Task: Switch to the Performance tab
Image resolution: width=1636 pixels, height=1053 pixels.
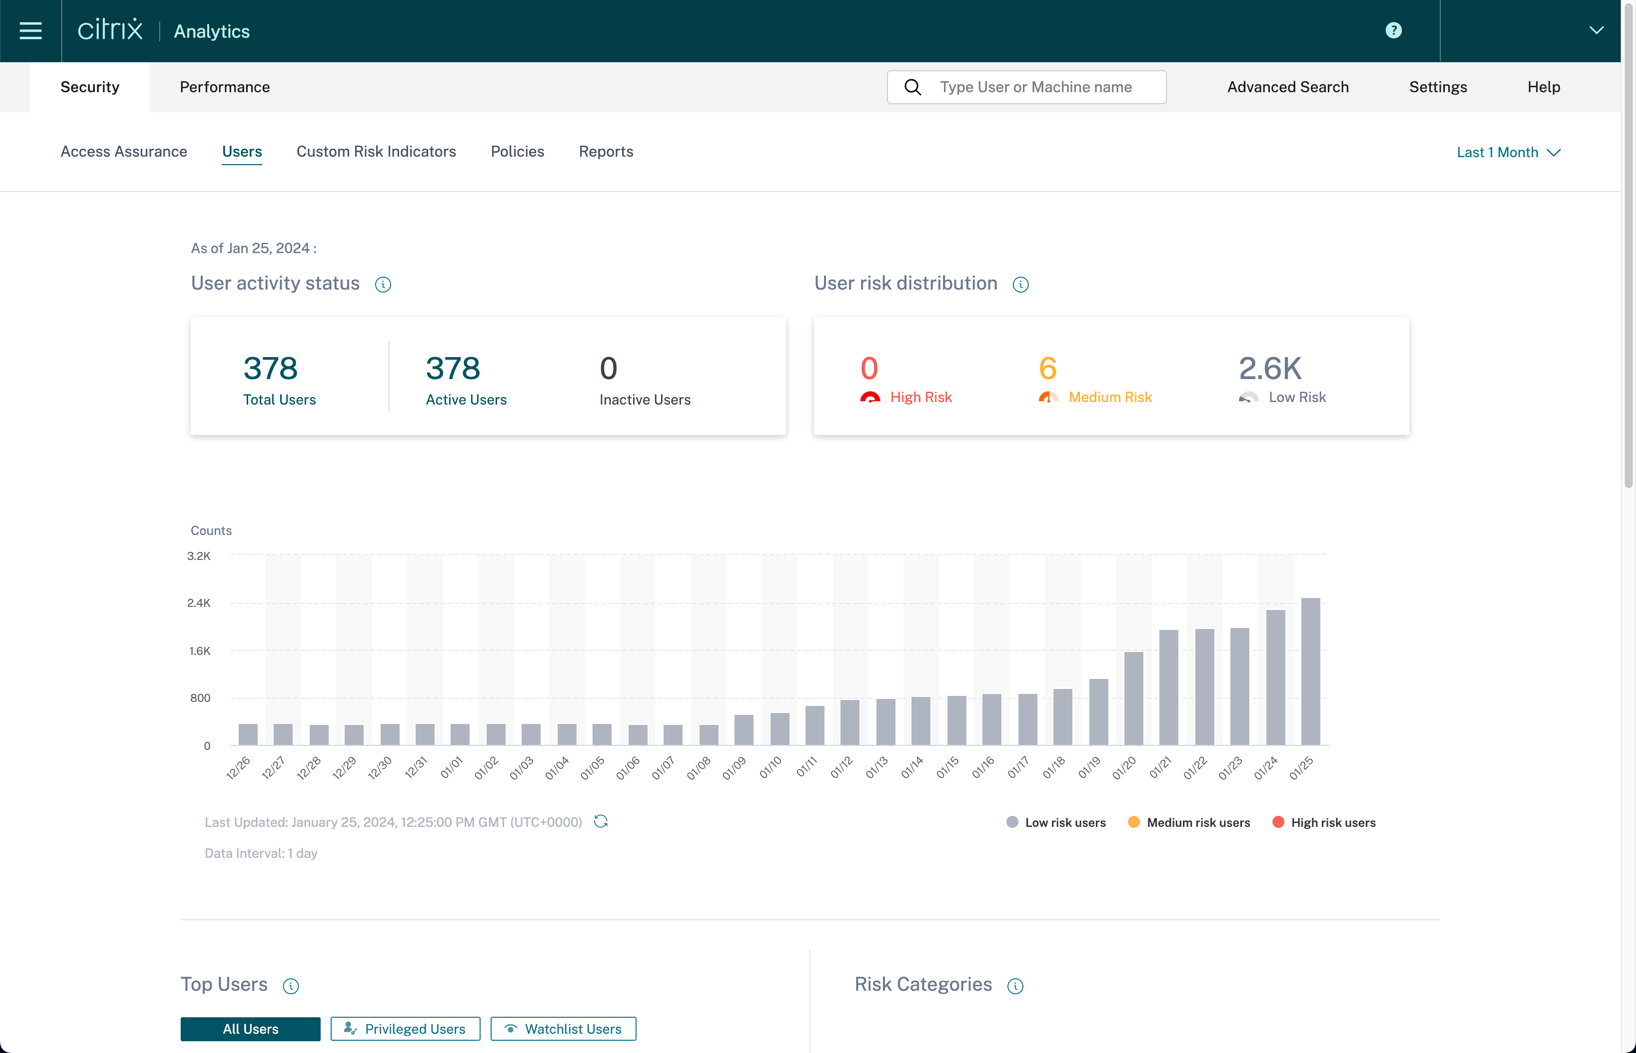Action: tap(224, 87)
